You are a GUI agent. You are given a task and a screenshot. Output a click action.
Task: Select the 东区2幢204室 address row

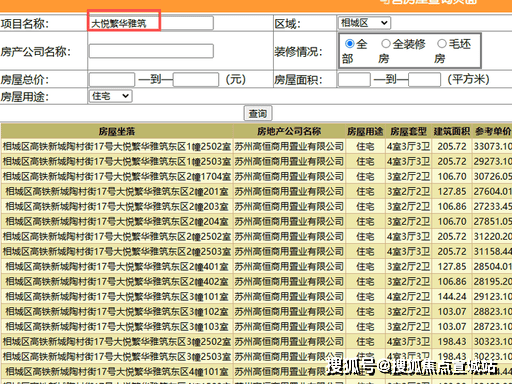coord(117,221)
